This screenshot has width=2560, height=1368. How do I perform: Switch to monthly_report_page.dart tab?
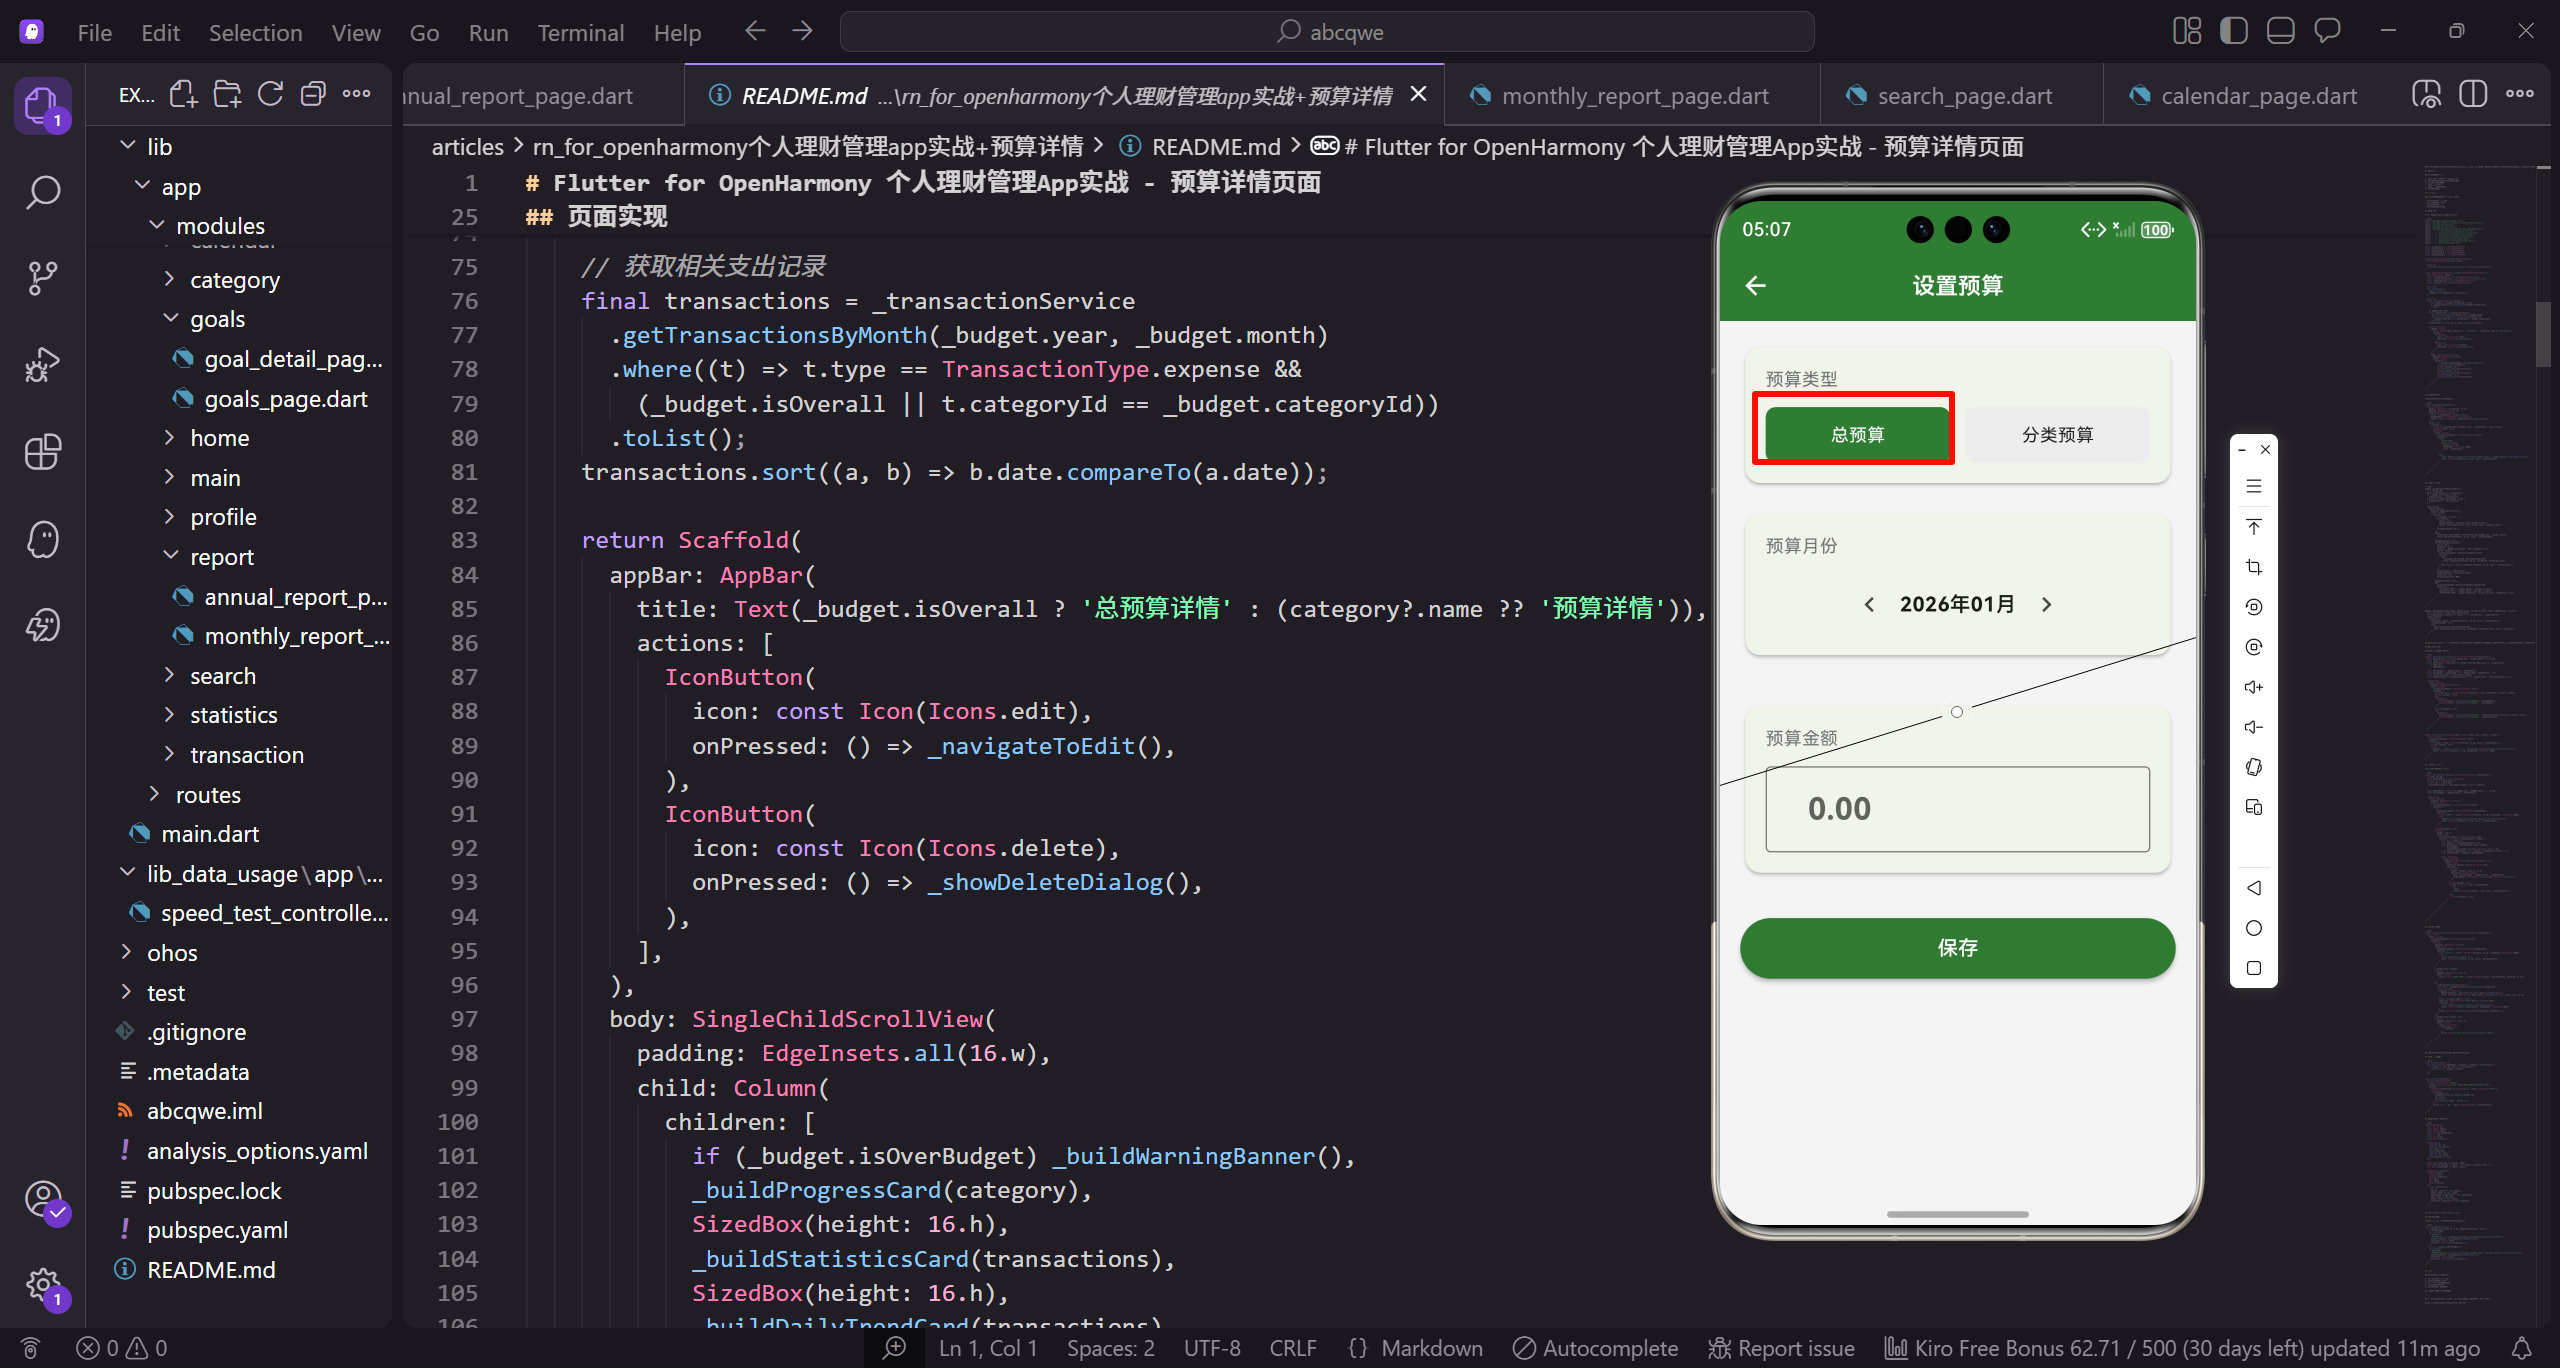(1634, 96)
